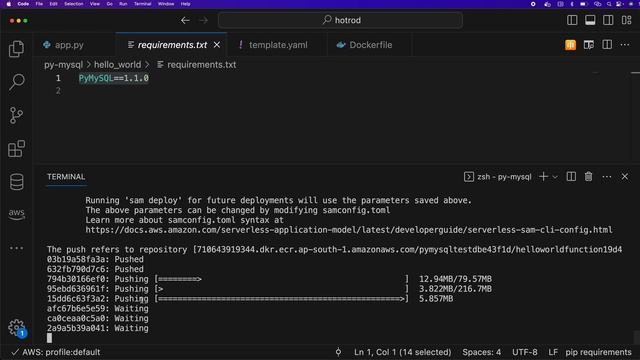
Task: Select the requirements.txt tab
Action: (x=172, y=45)
